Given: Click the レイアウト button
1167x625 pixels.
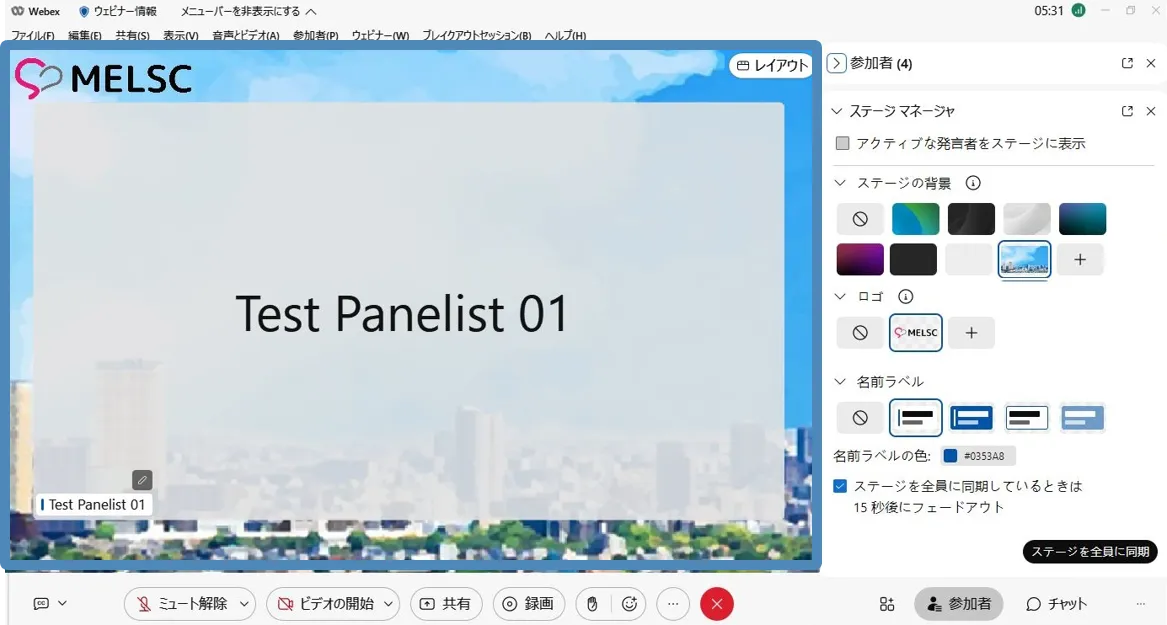Looking at the screenshot, I should (x=771, y=66).
